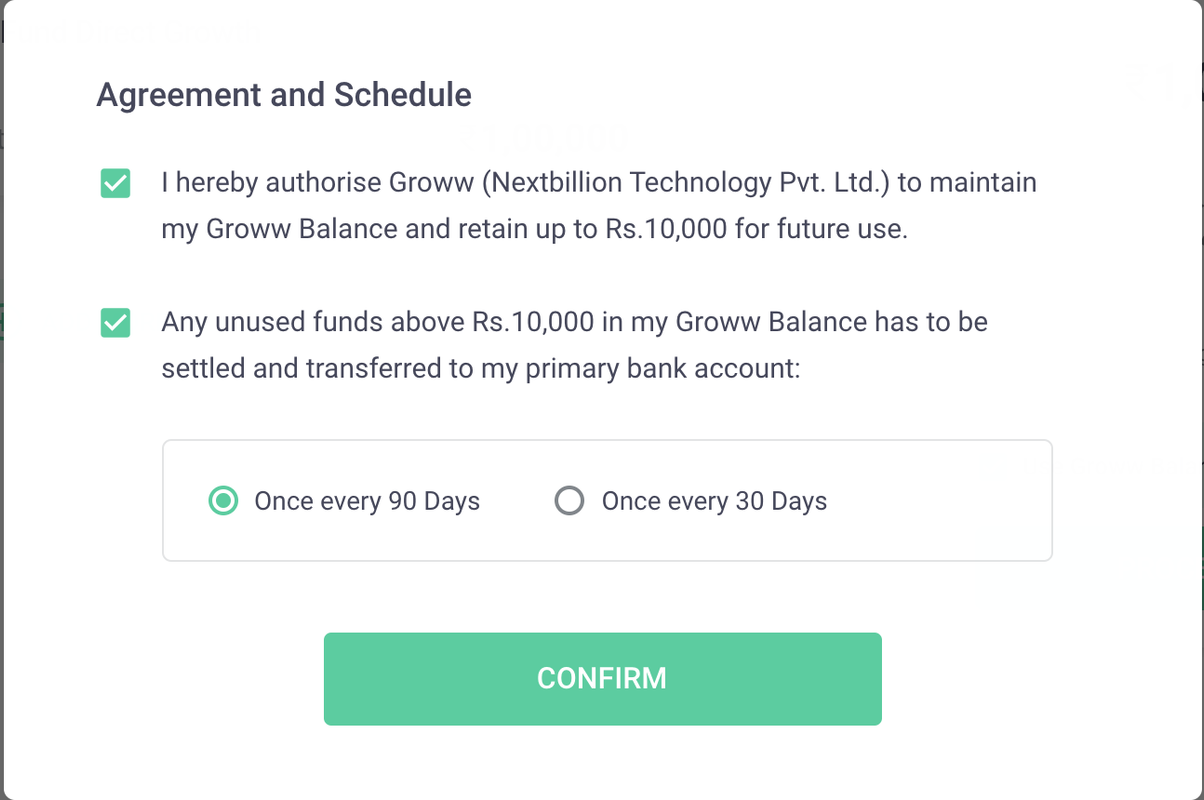Click the white tick in the authorise checkbox

[x=116, y=184]
